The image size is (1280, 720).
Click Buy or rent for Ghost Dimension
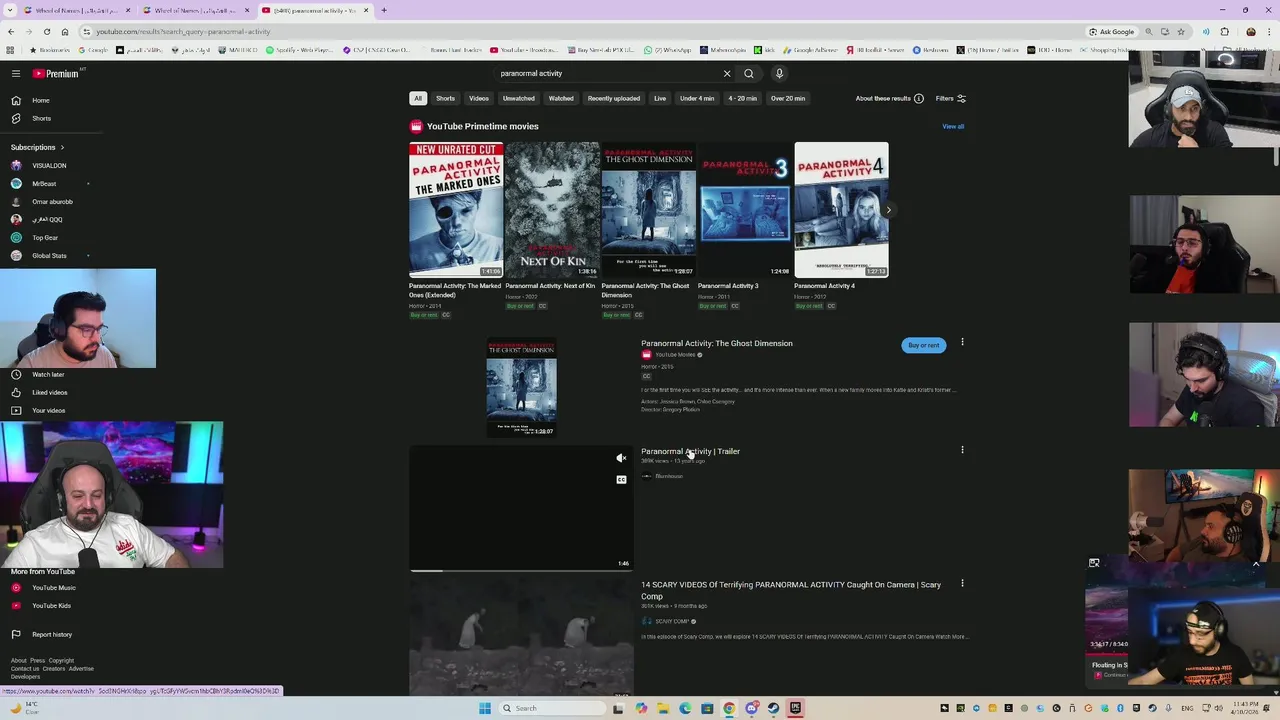coord(923,345)
